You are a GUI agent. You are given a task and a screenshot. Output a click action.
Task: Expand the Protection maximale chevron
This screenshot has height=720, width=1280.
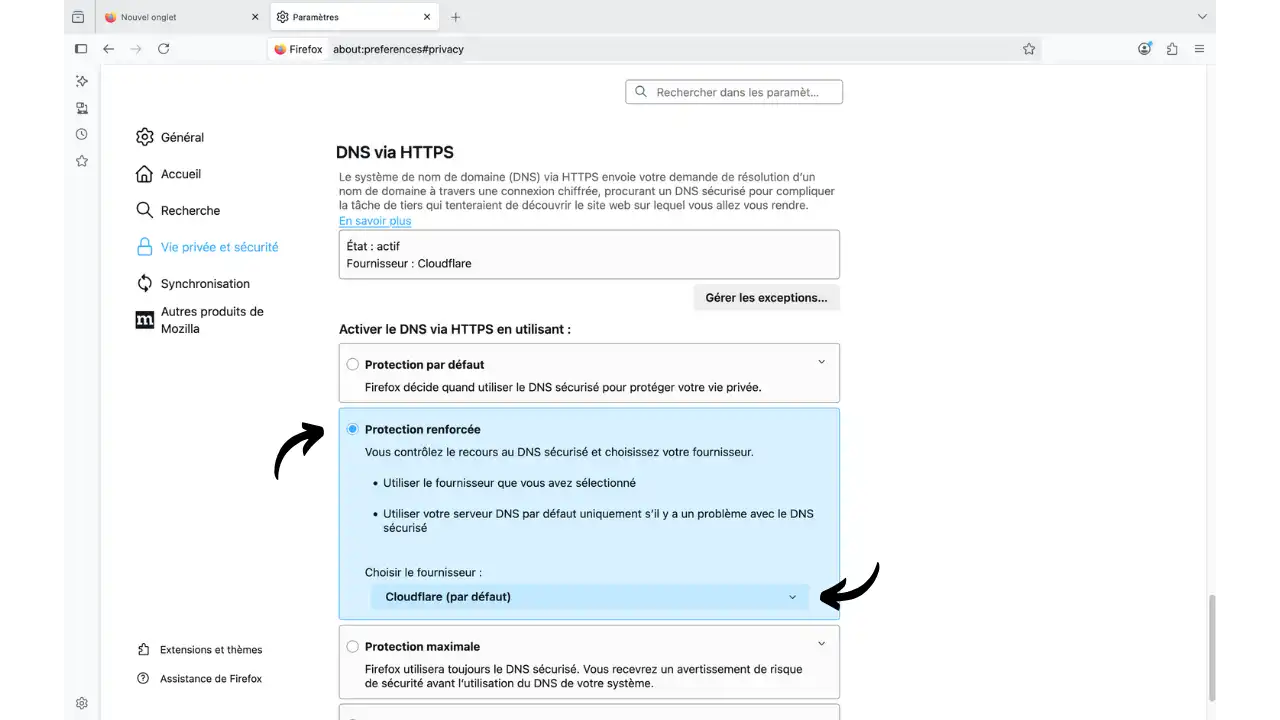coord(821,643)
